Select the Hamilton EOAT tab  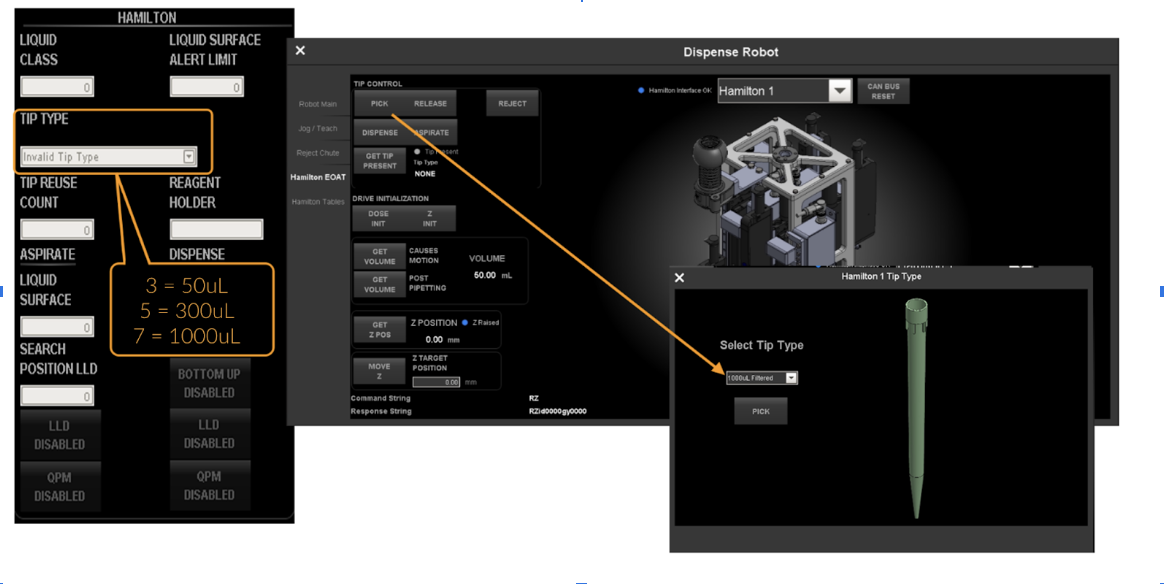point(318,177)
